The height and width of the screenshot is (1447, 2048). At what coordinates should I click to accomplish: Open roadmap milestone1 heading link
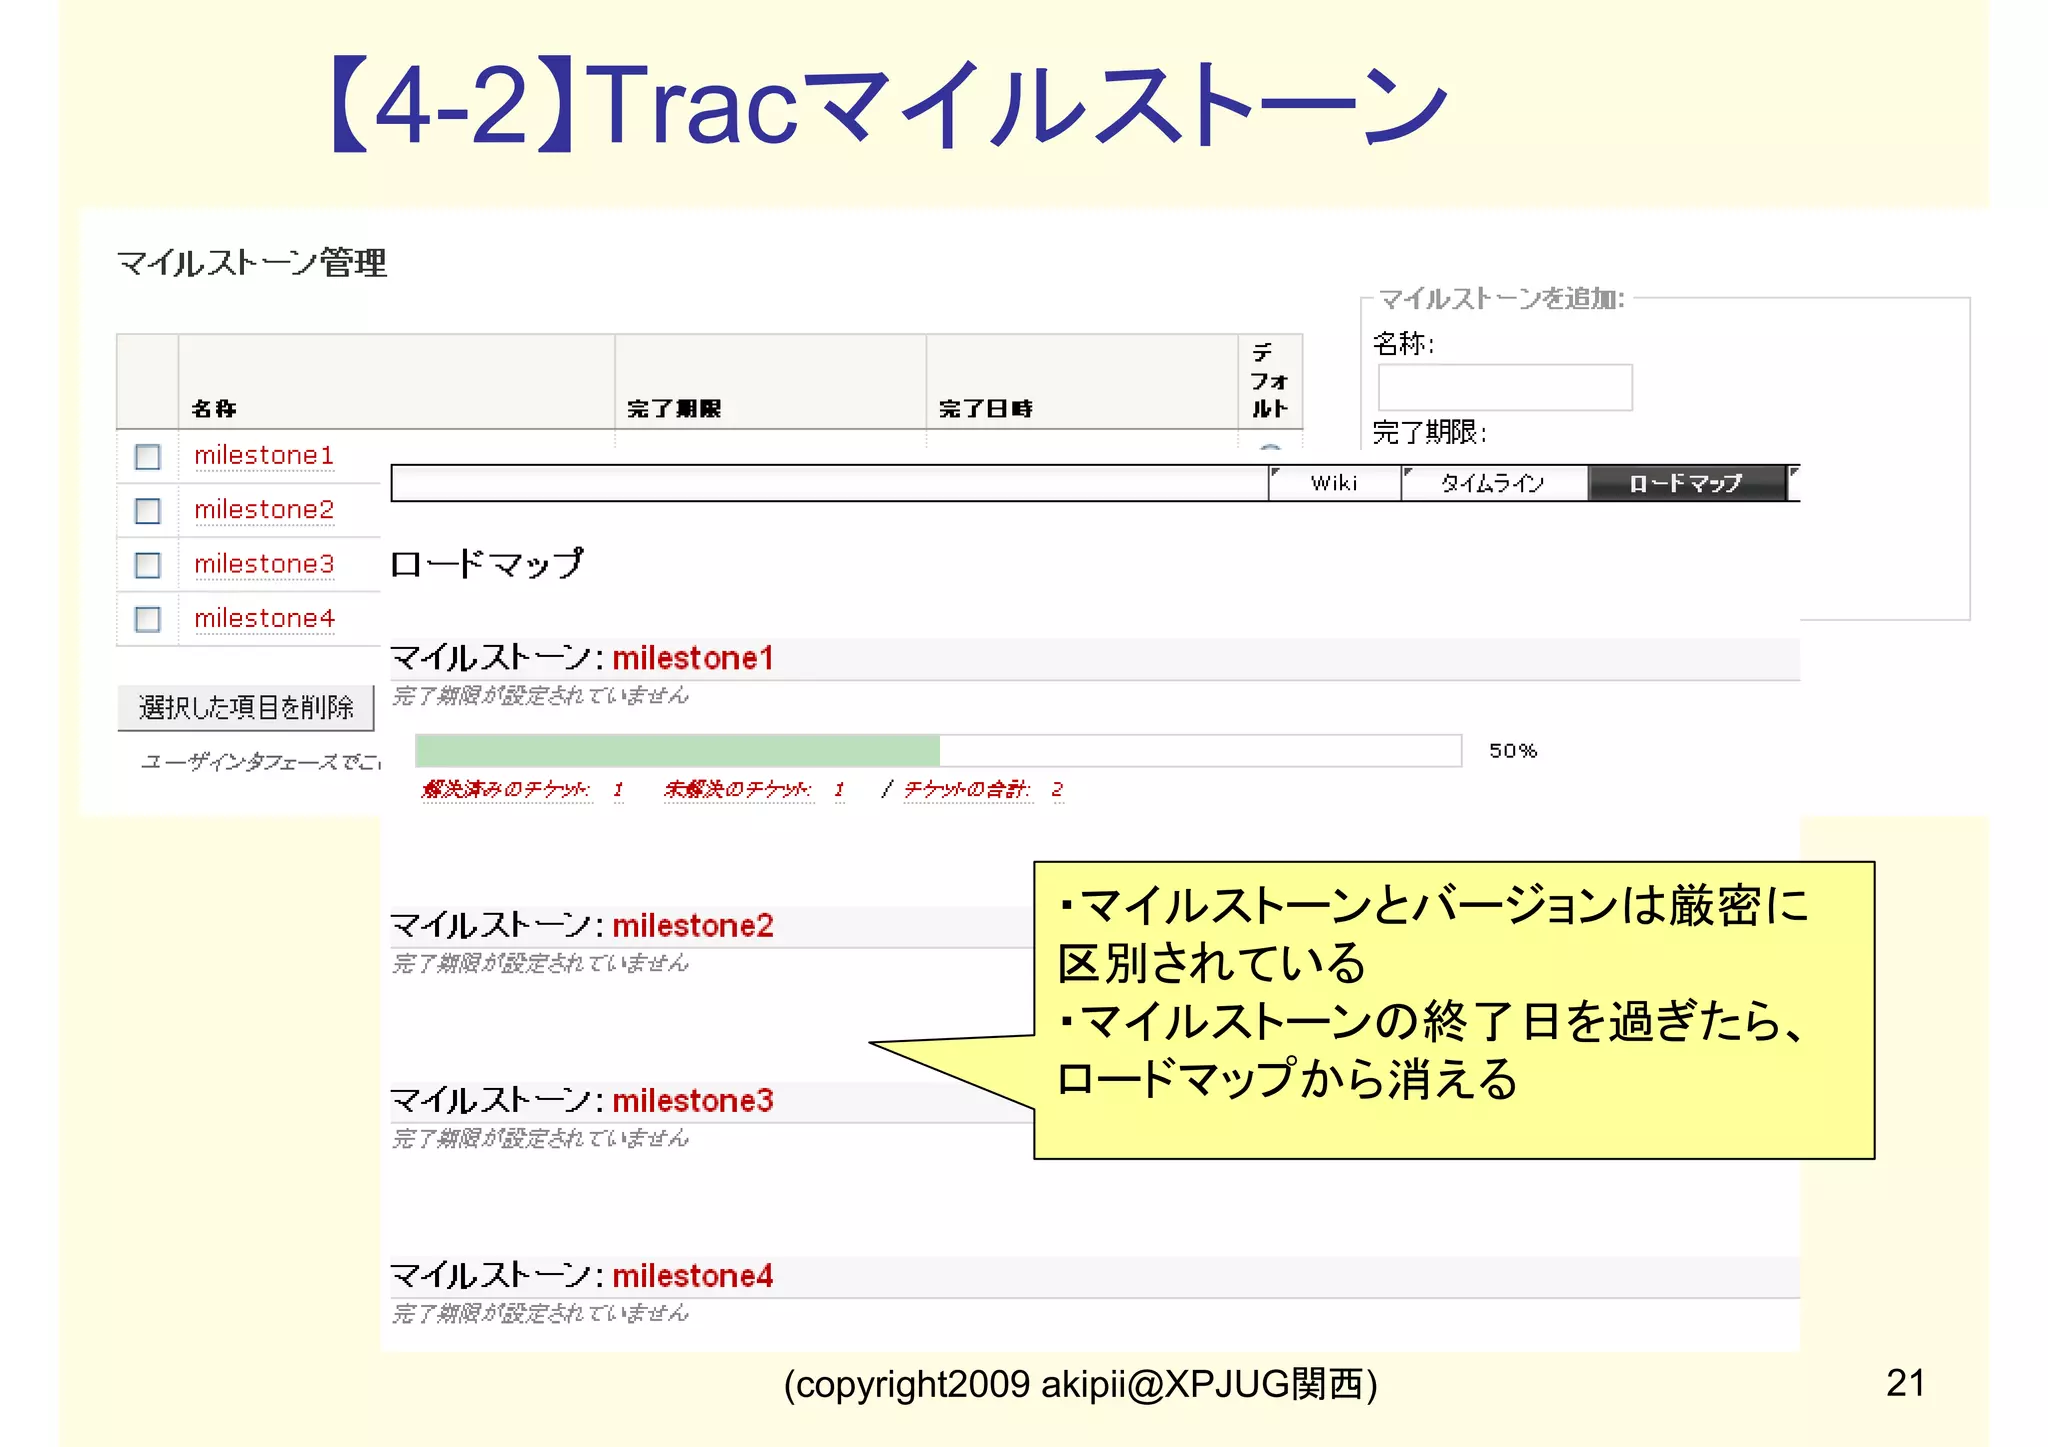coord(693,658)
